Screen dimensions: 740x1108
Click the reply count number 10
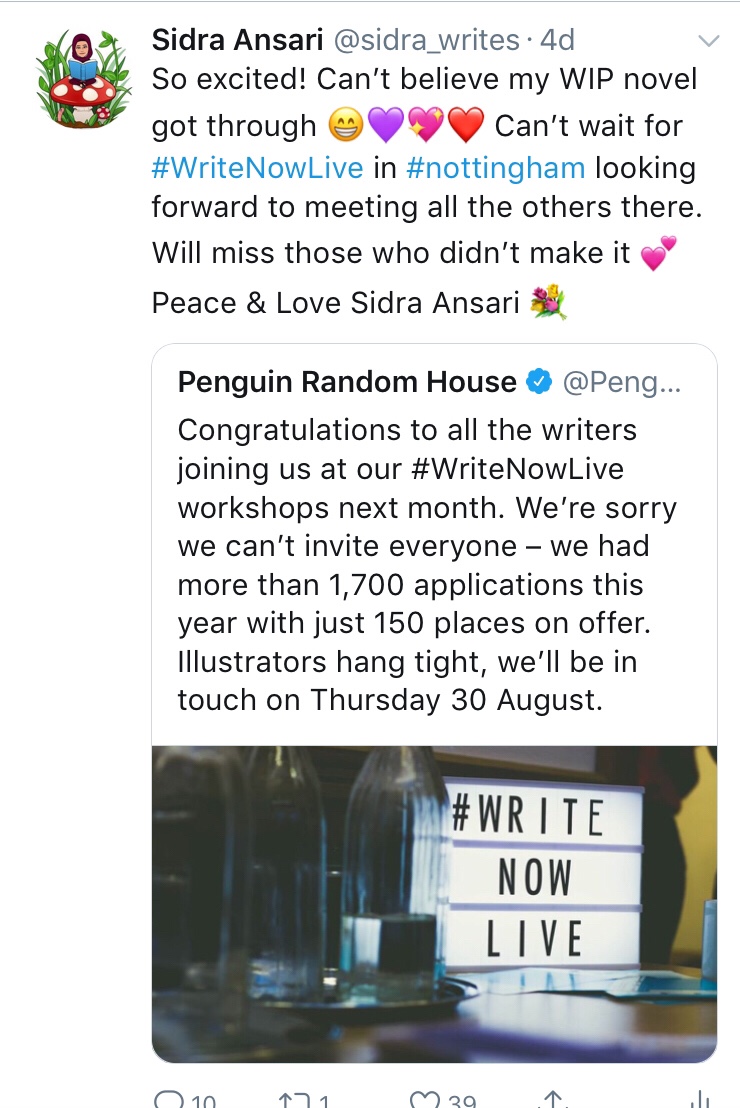(x=203, y=1101)
